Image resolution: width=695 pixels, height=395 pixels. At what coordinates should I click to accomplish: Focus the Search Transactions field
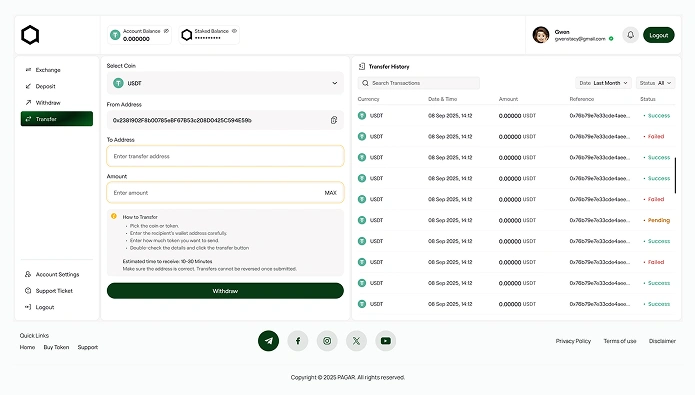[419, 83]
